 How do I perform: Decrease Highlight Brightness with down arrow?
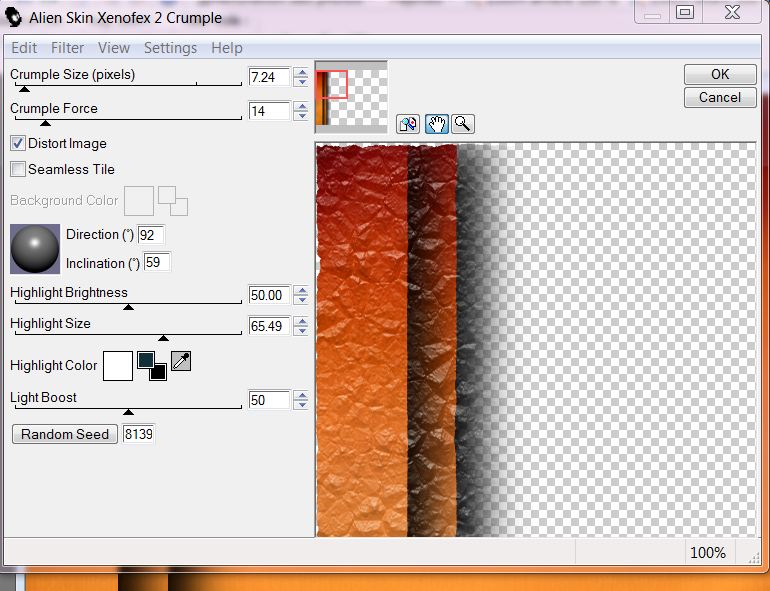pyautogui.click(x=301, y=300)
